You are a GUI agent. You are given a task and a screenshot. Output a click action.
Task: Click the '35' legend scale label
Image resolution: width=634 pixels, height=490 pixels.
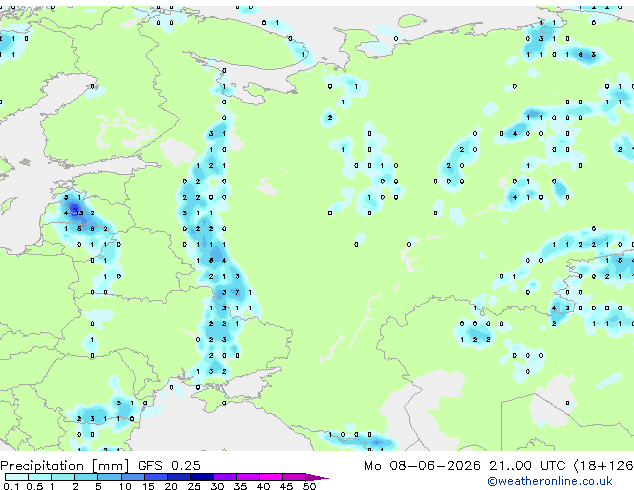pos(240,486)
